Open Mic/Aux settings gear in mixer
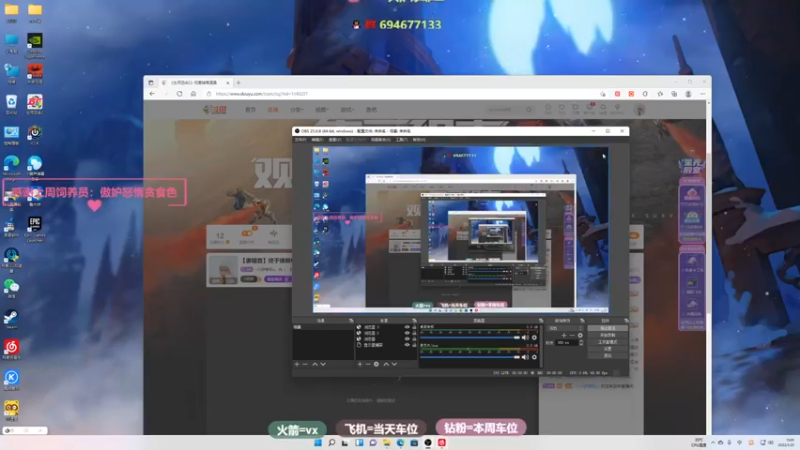Image resolution: width=800 pixels, height=450 pixels. [x=534, y=357]
